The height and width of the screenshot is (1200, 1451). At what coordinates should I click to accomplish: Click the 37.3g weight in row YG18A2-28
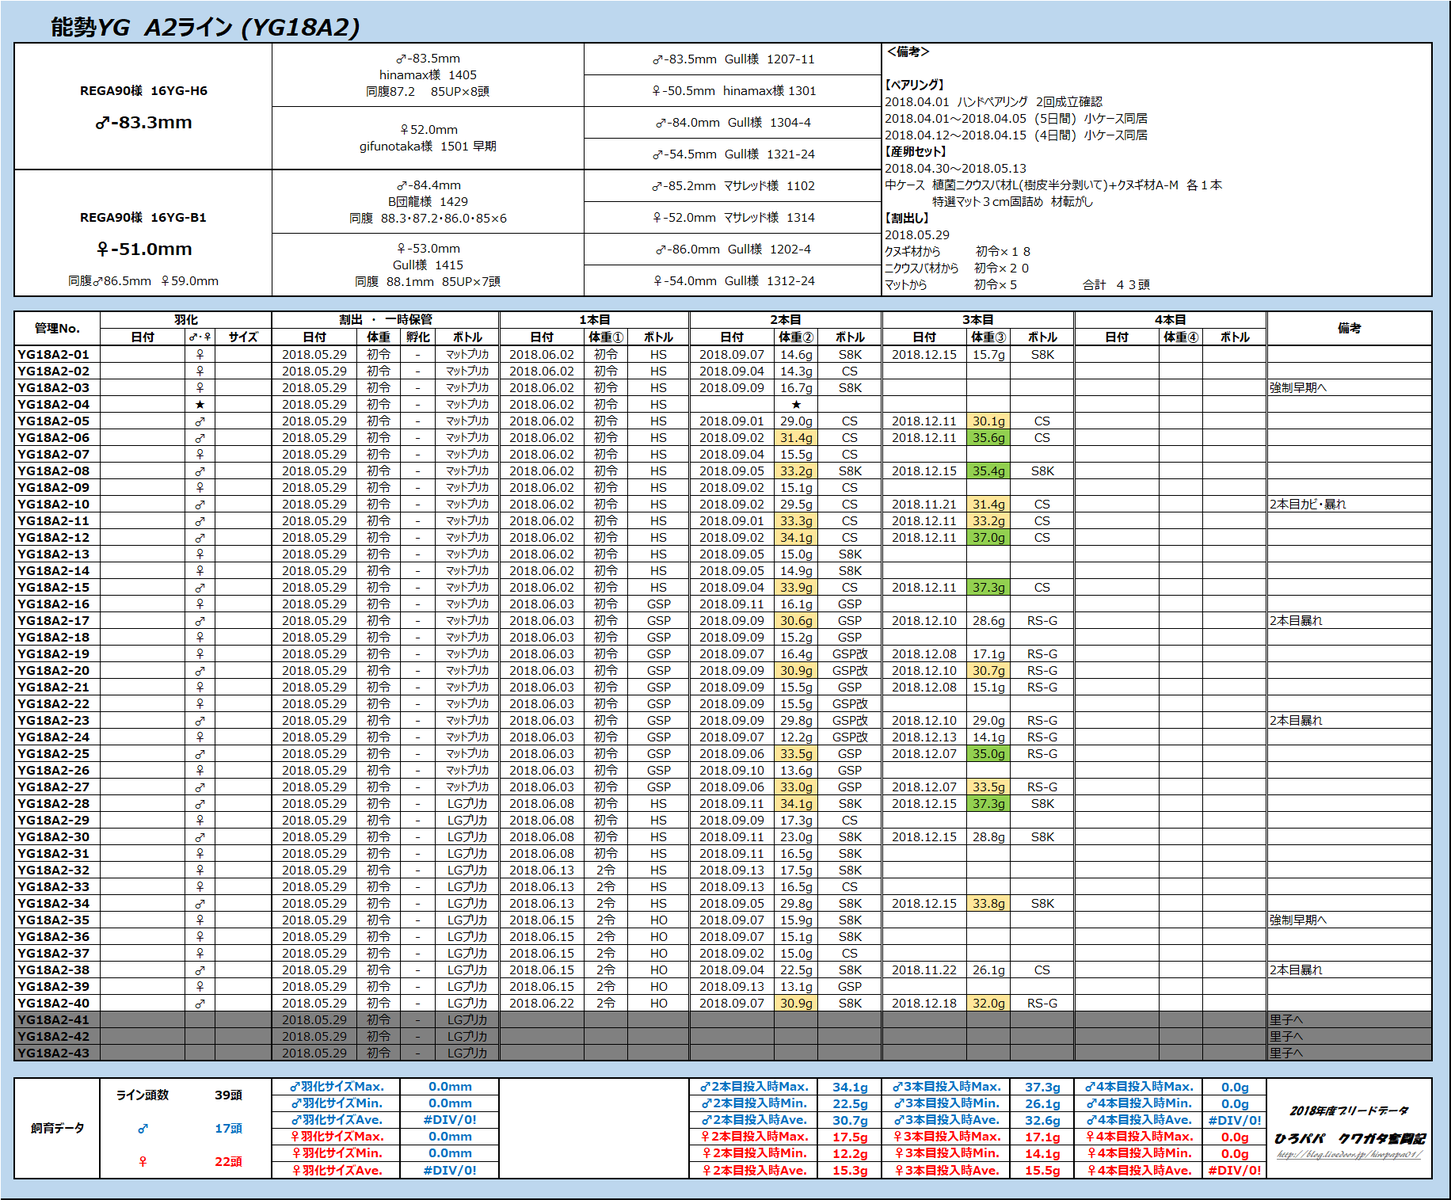point(989,804)
